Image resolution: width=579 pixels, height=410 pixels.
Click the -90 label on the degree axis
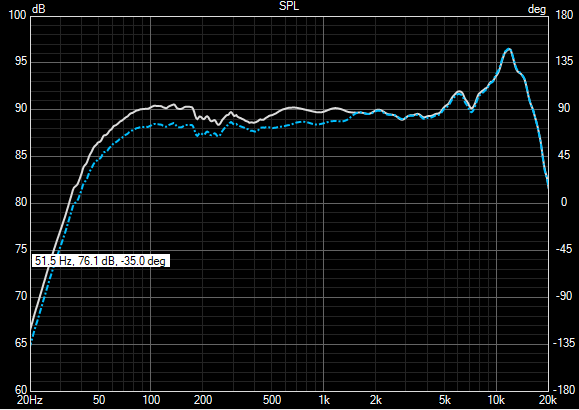pyautogui.click(x=564, y=296)
